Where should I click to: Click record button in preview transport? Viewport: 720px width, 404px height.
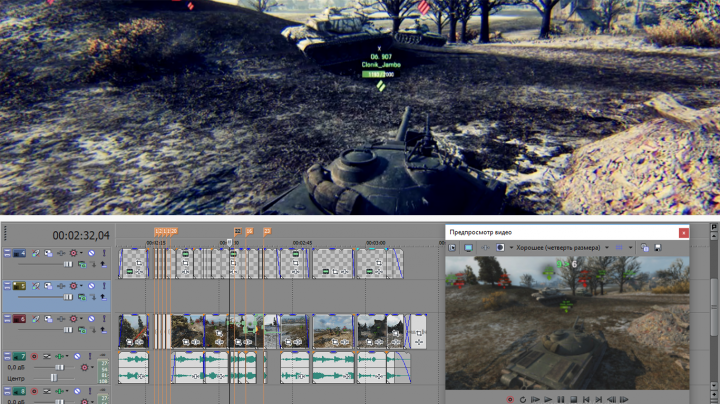(x=510, y=400)
